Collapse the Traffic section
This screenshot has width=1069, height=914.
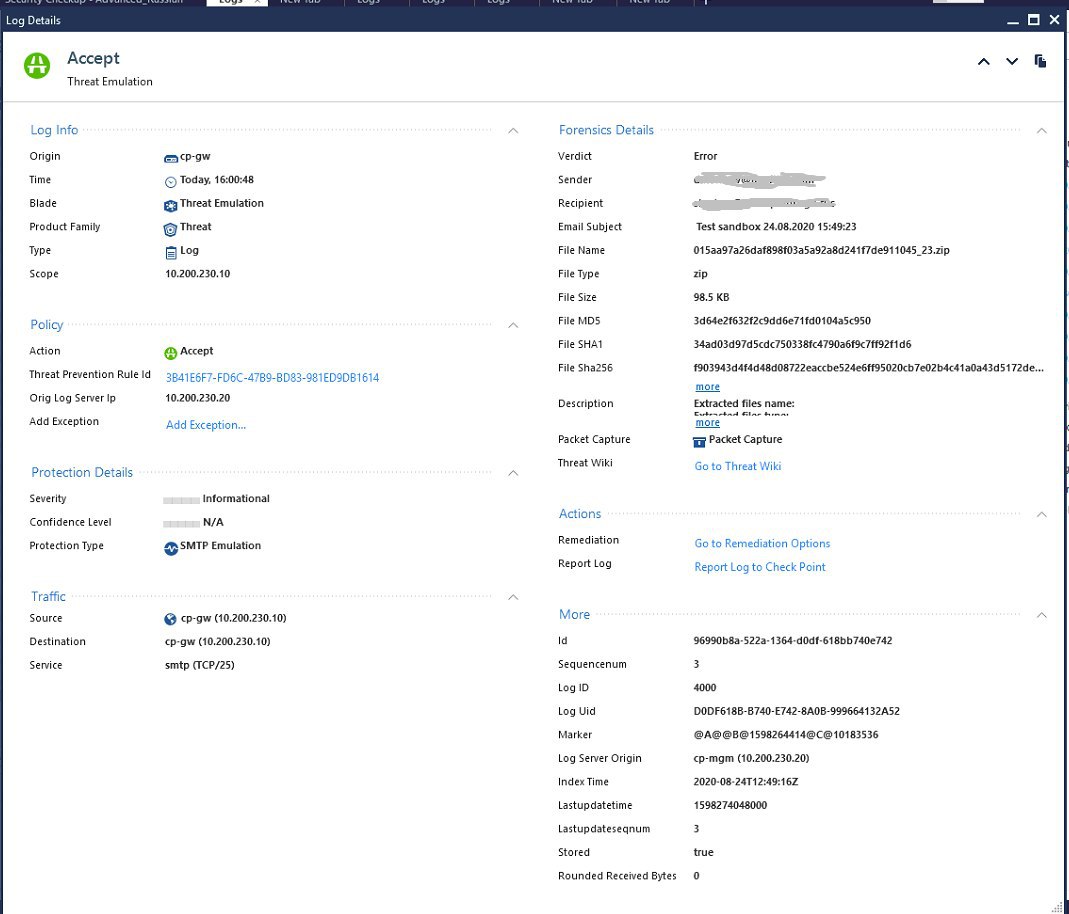coord(513,597)
